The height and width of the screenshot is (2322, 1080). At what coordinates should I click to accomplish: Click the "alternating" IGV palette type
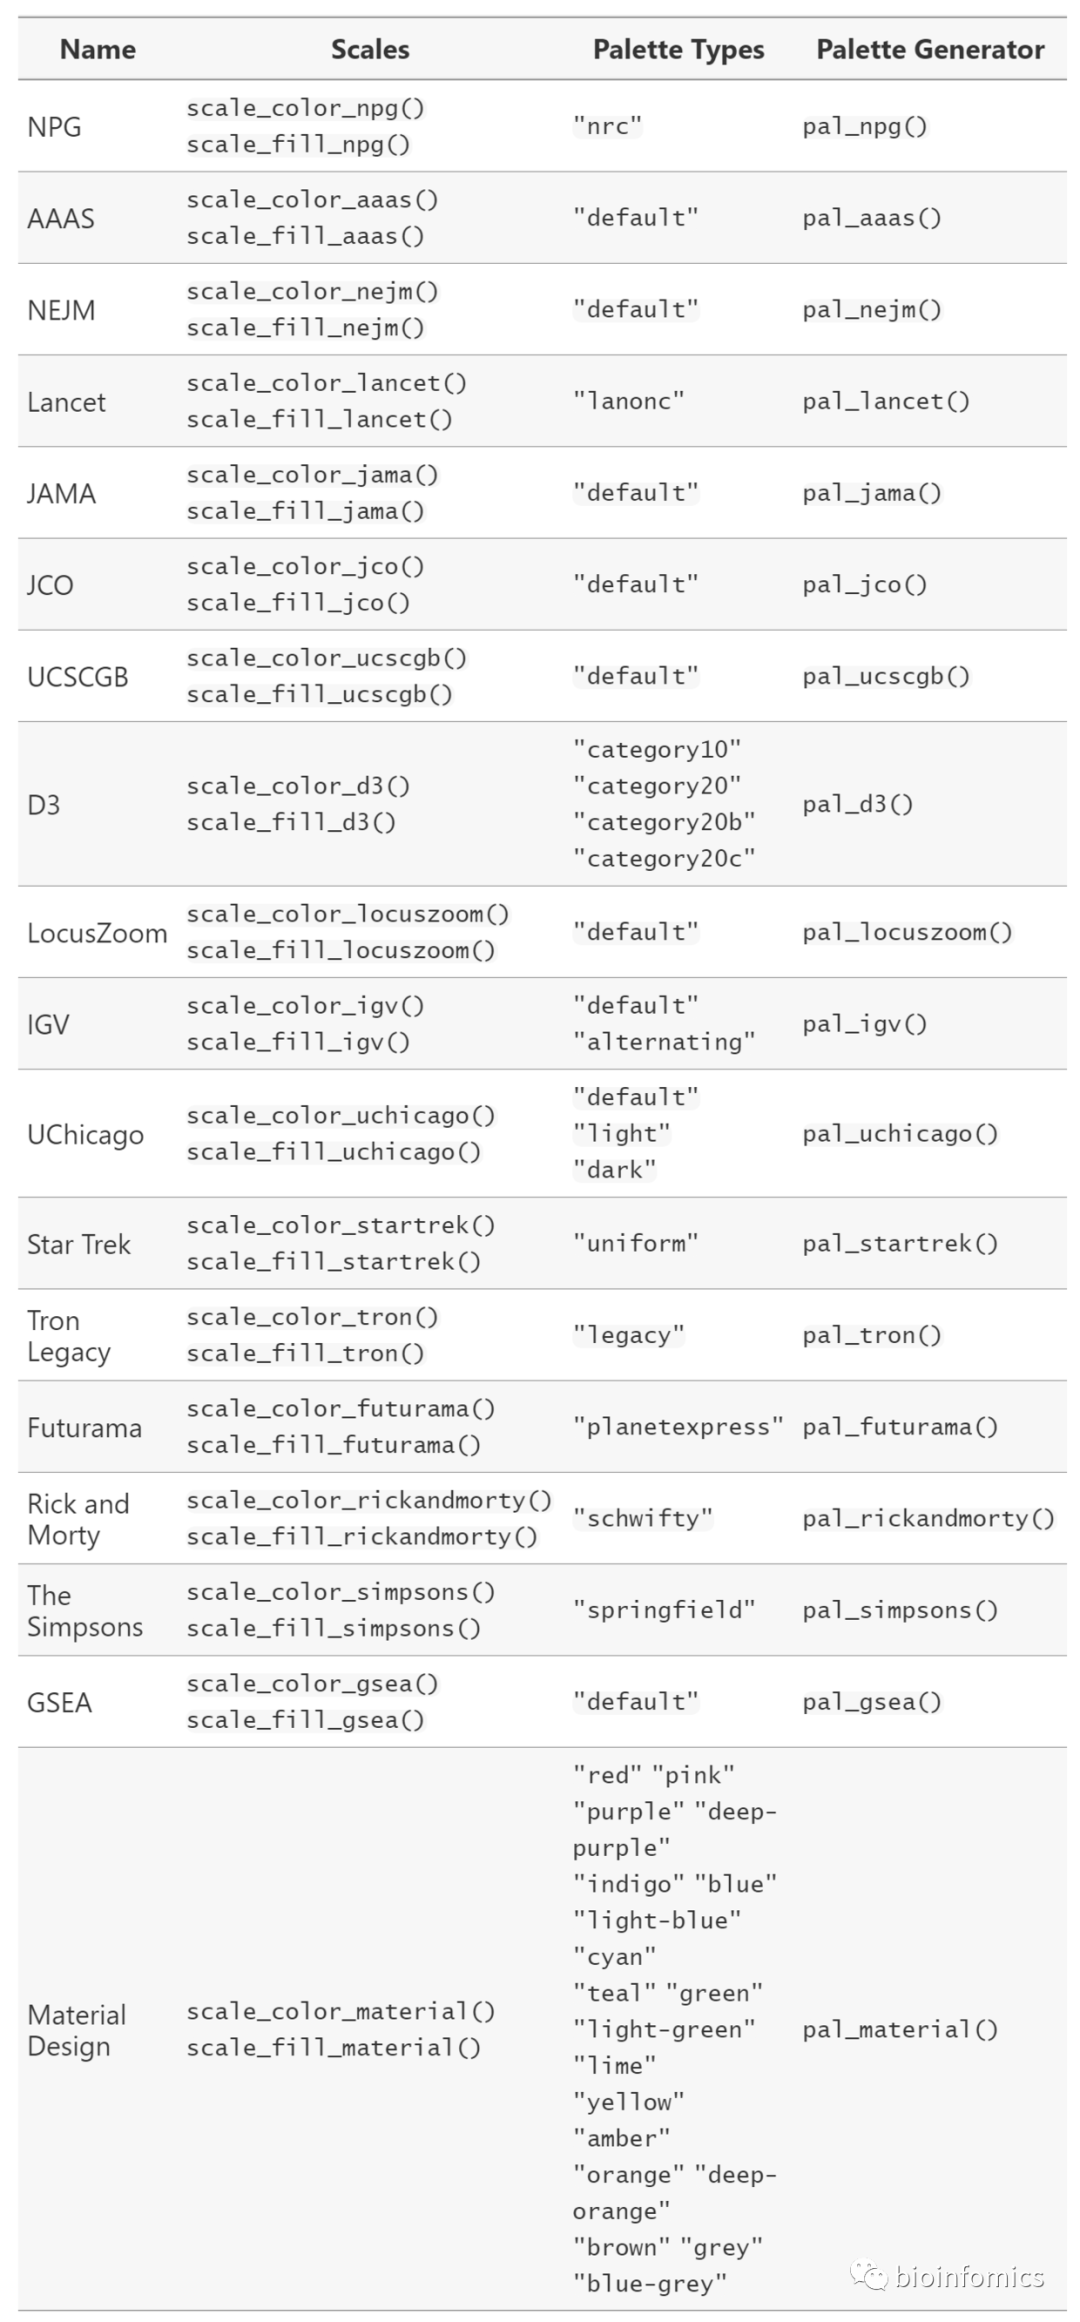[664, 1042]
